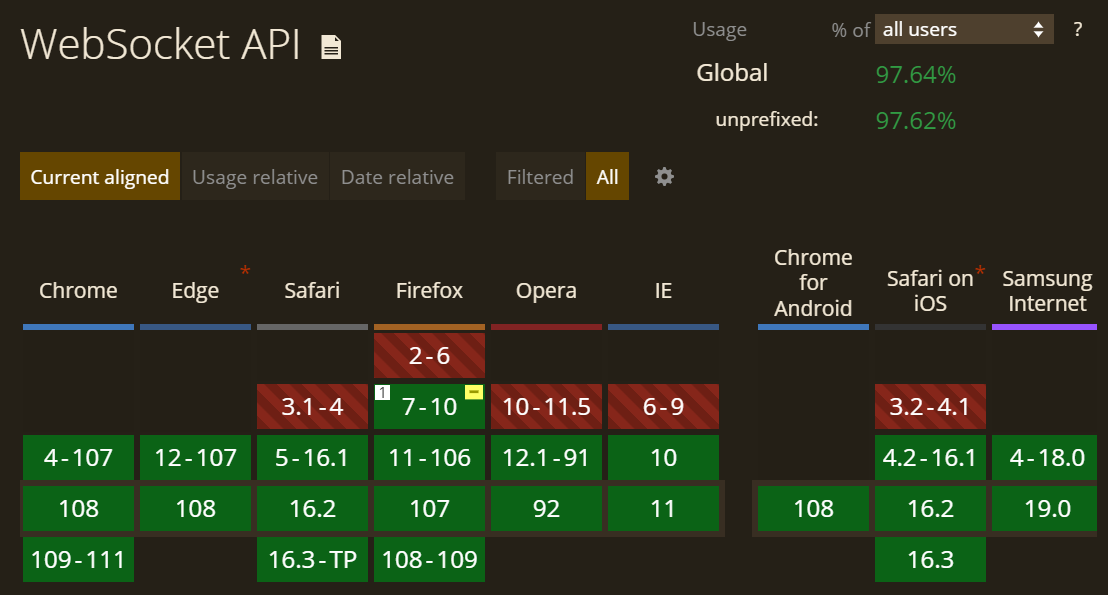The image size is (1108, 595).
Task: Select current Safari 16.2 cell
Action: 312,508
